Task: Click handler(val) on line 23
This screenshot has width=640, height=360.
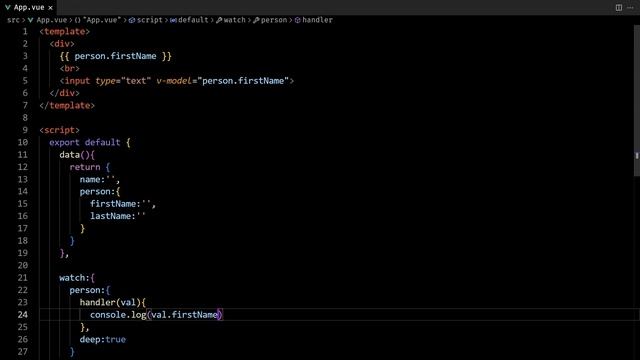Action: [x=110, y=302]
